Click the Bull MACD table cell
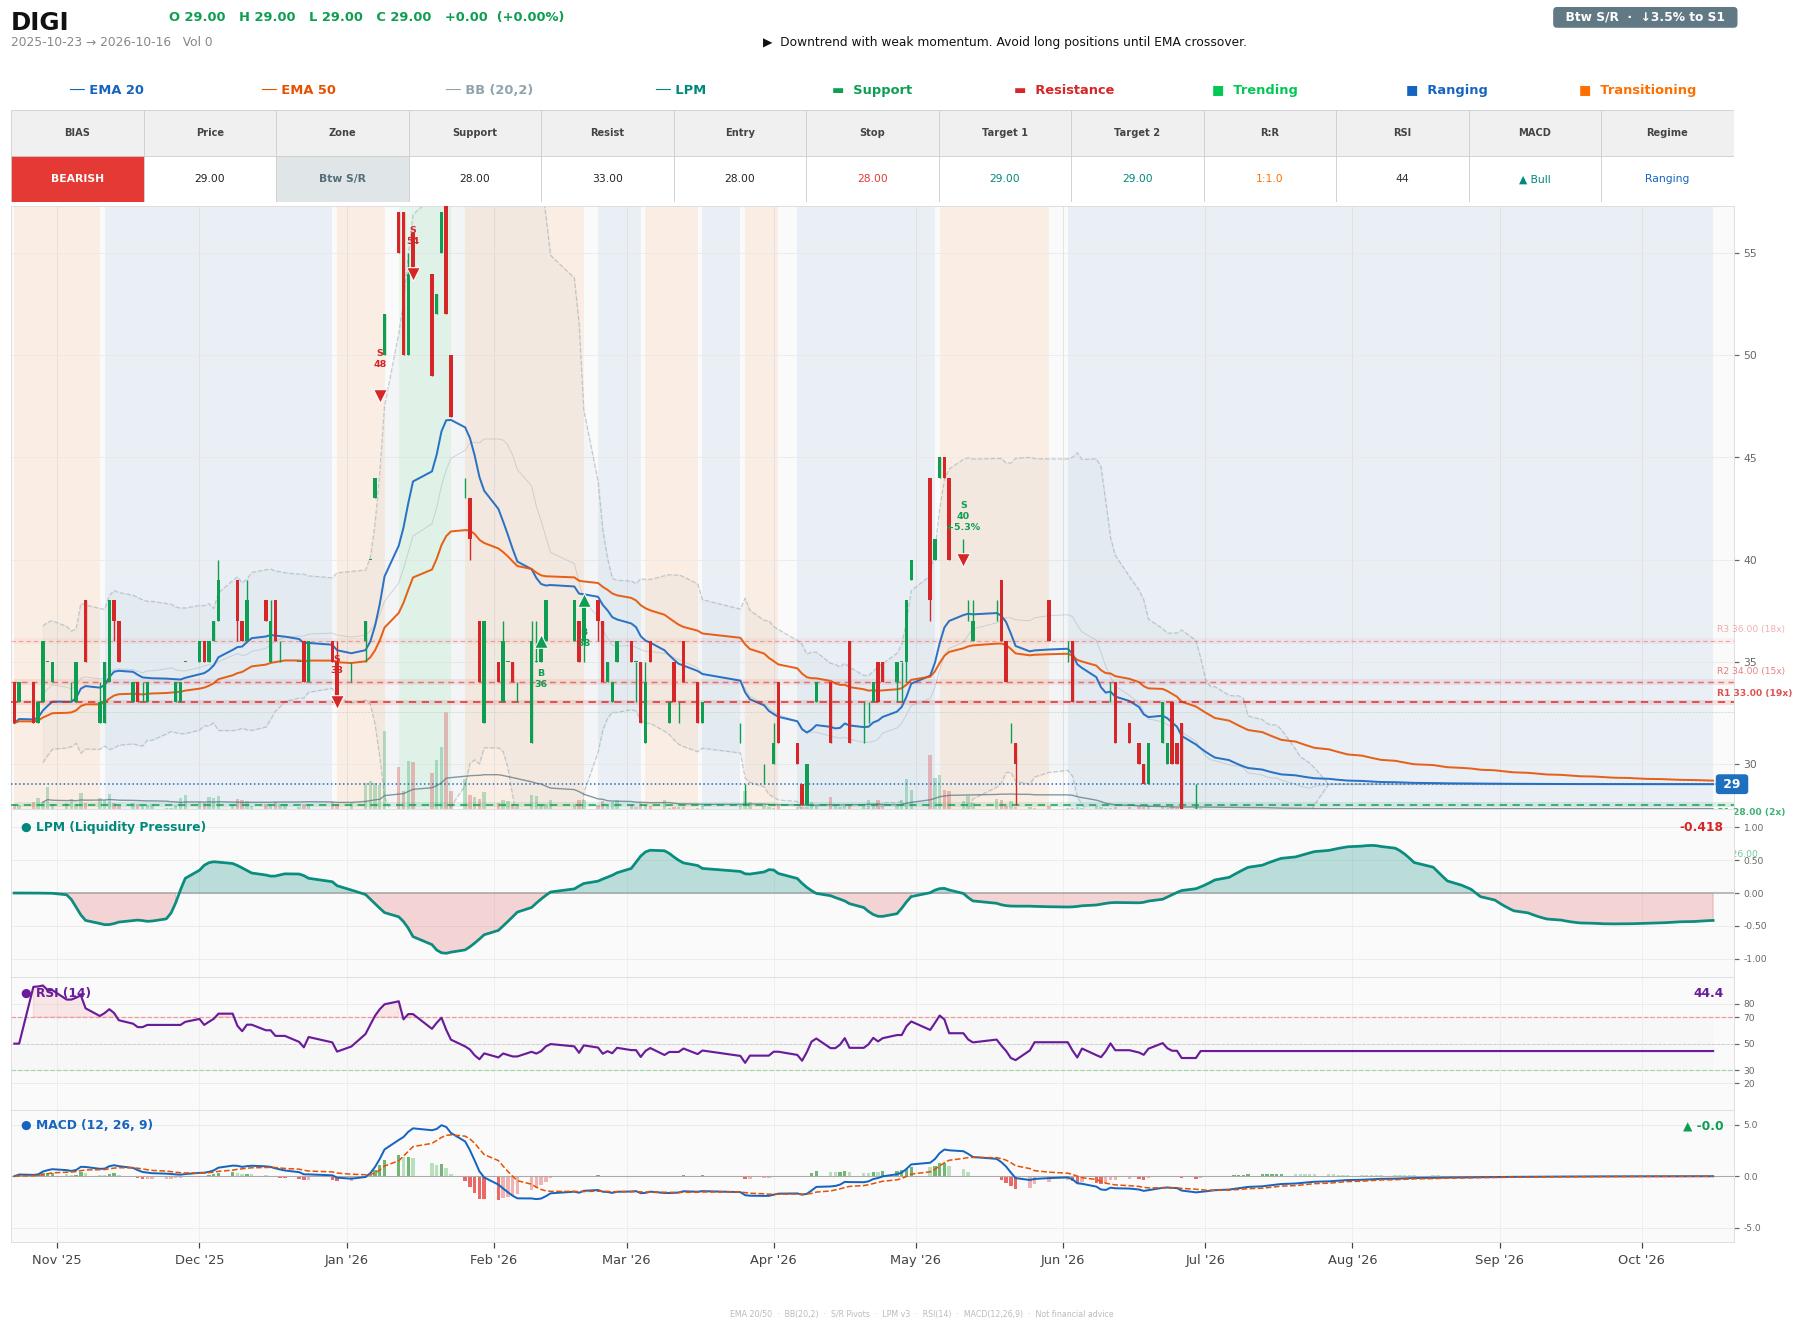Screen dimensions: 1803x1330 [x=1535, y=180]
